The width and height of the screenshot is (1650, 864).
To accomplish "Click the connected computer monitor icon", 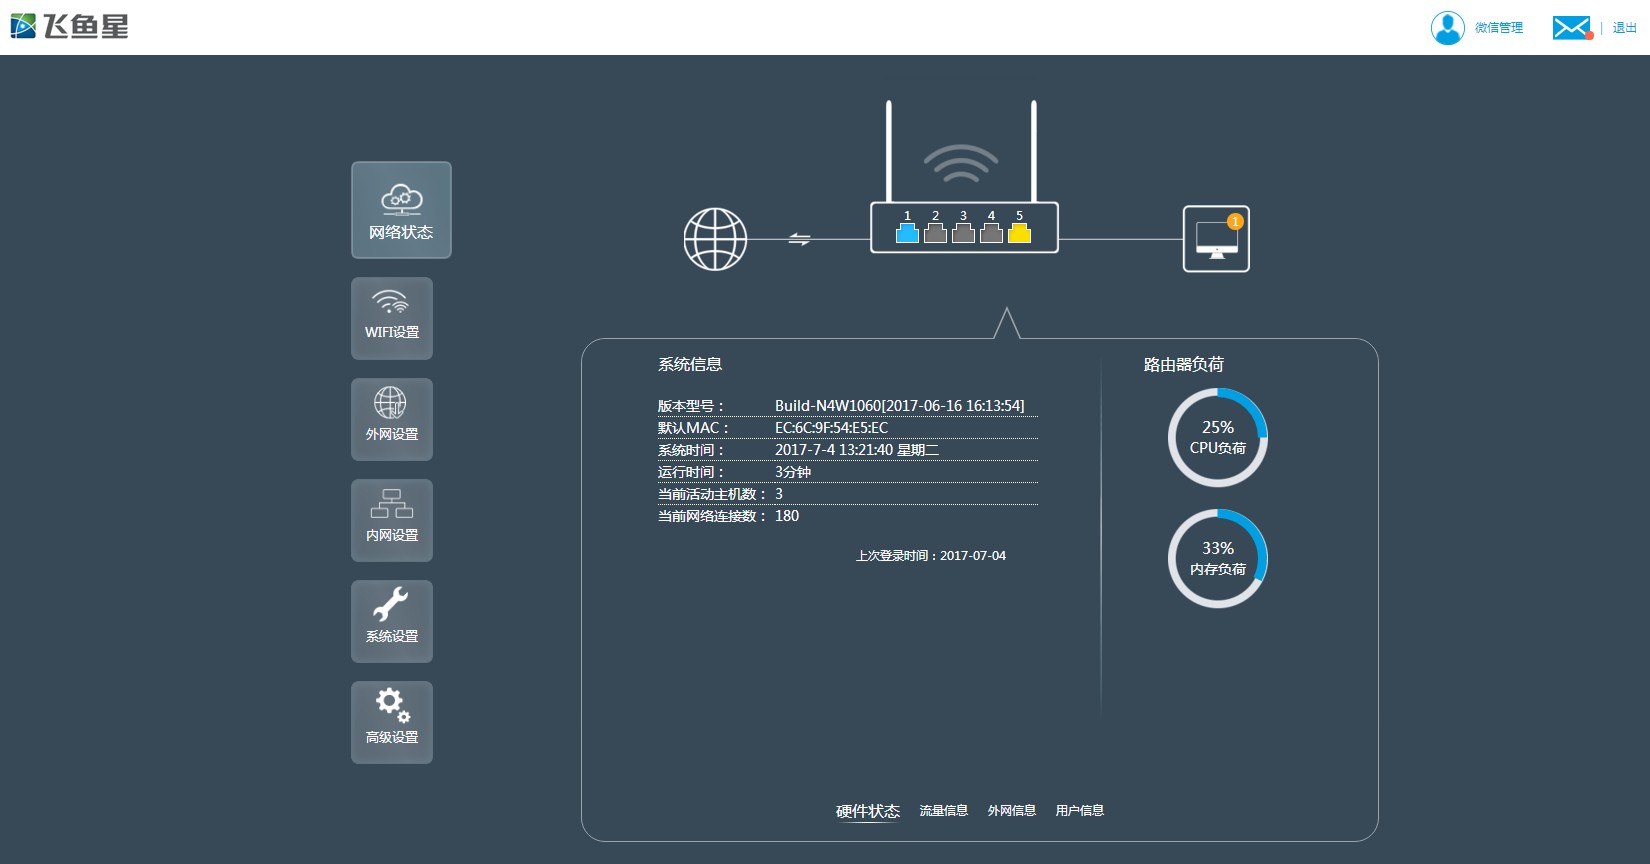I will (x=1216, y=239).
